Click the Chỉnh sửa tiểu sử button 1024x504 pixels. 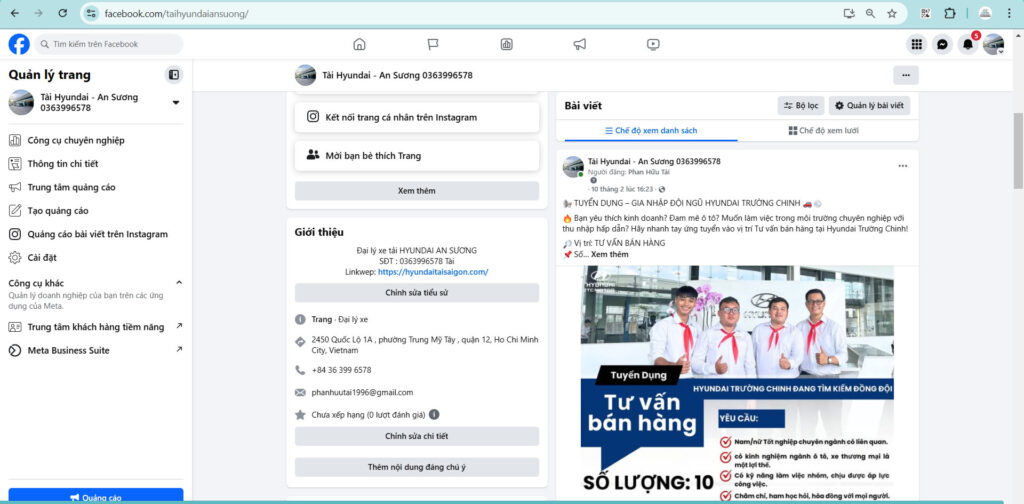pyautogui.click(x=416, y=293)
